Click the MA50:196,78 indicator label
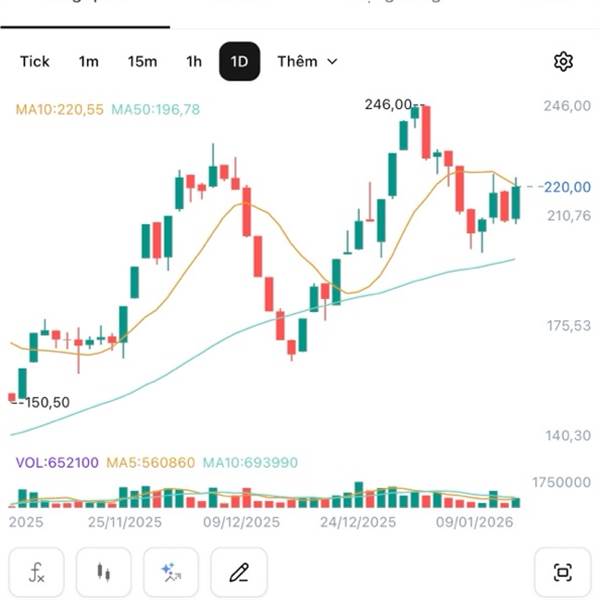This screenshot has height=600, width=600. click(155, 109)
